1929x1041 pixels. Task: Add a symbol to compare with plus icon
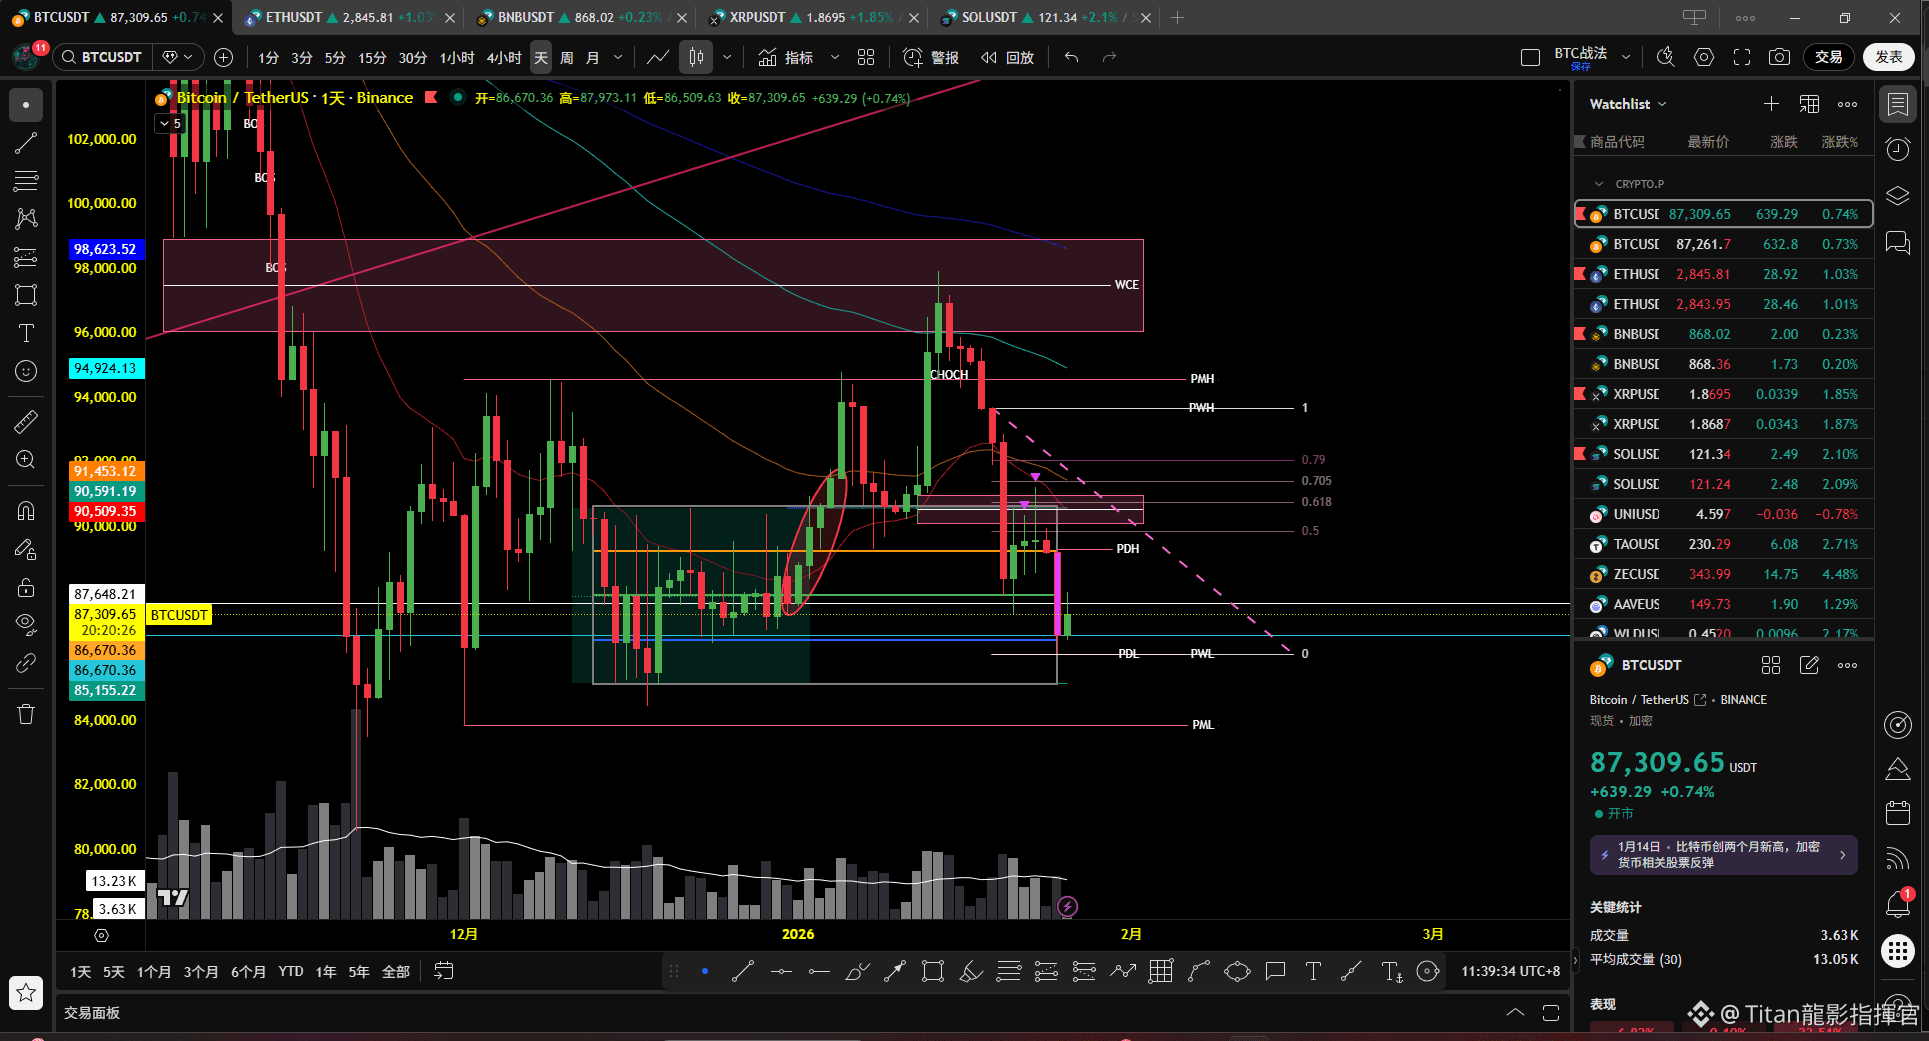[x=224, y=58]
